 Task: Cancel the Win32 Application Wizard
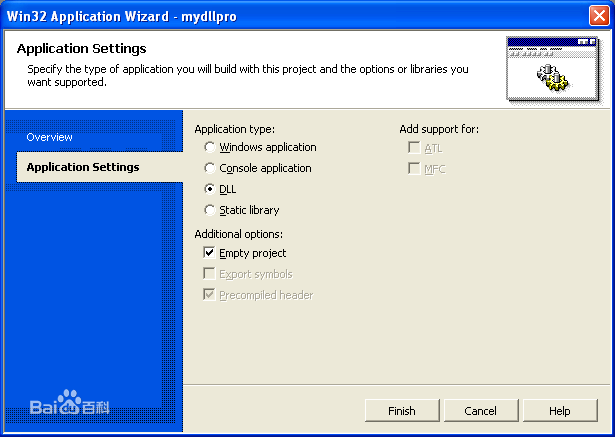[x=481, y=411]
